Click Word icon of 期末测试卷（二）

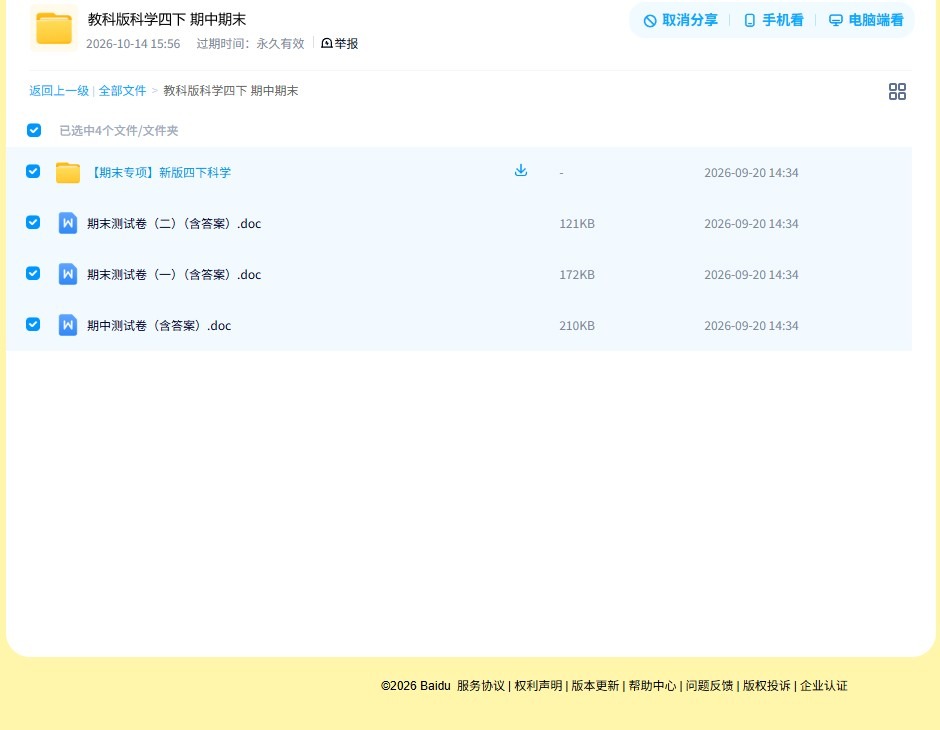pos(68,224)
